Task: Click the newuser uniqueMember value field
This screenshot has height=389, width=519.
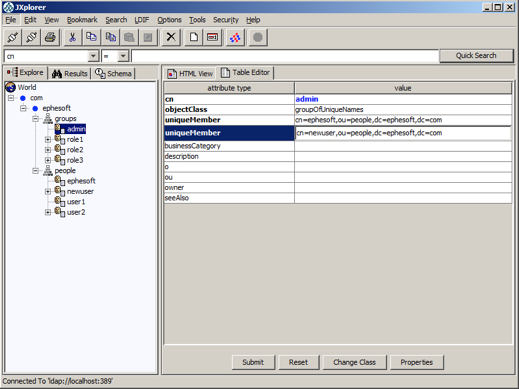Action: pyautogui.click(x=403, y=133)
